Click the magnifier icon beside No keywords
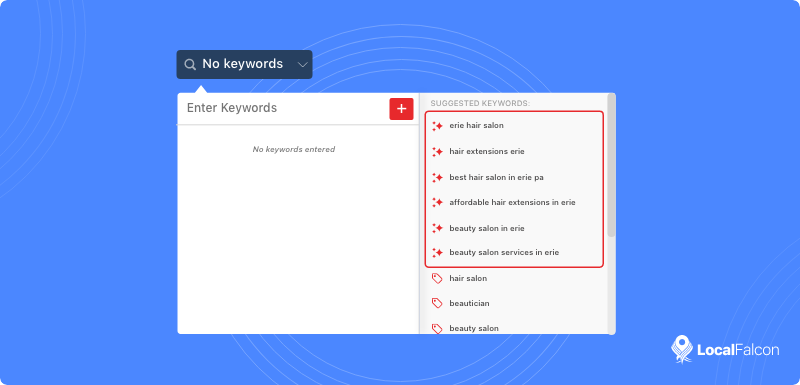The height and width of the screenshot is (385, 800). 190,65
